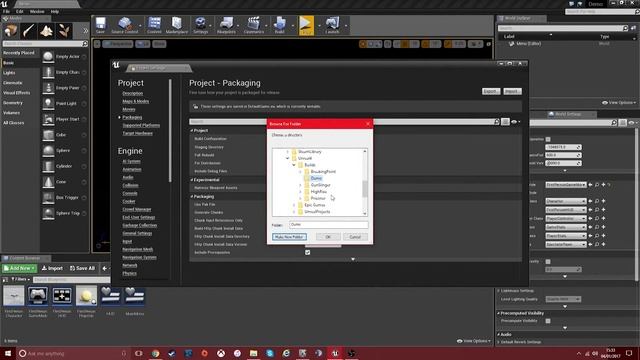
Task: Select the Cylinder placement icon
Action: (48, 166)
